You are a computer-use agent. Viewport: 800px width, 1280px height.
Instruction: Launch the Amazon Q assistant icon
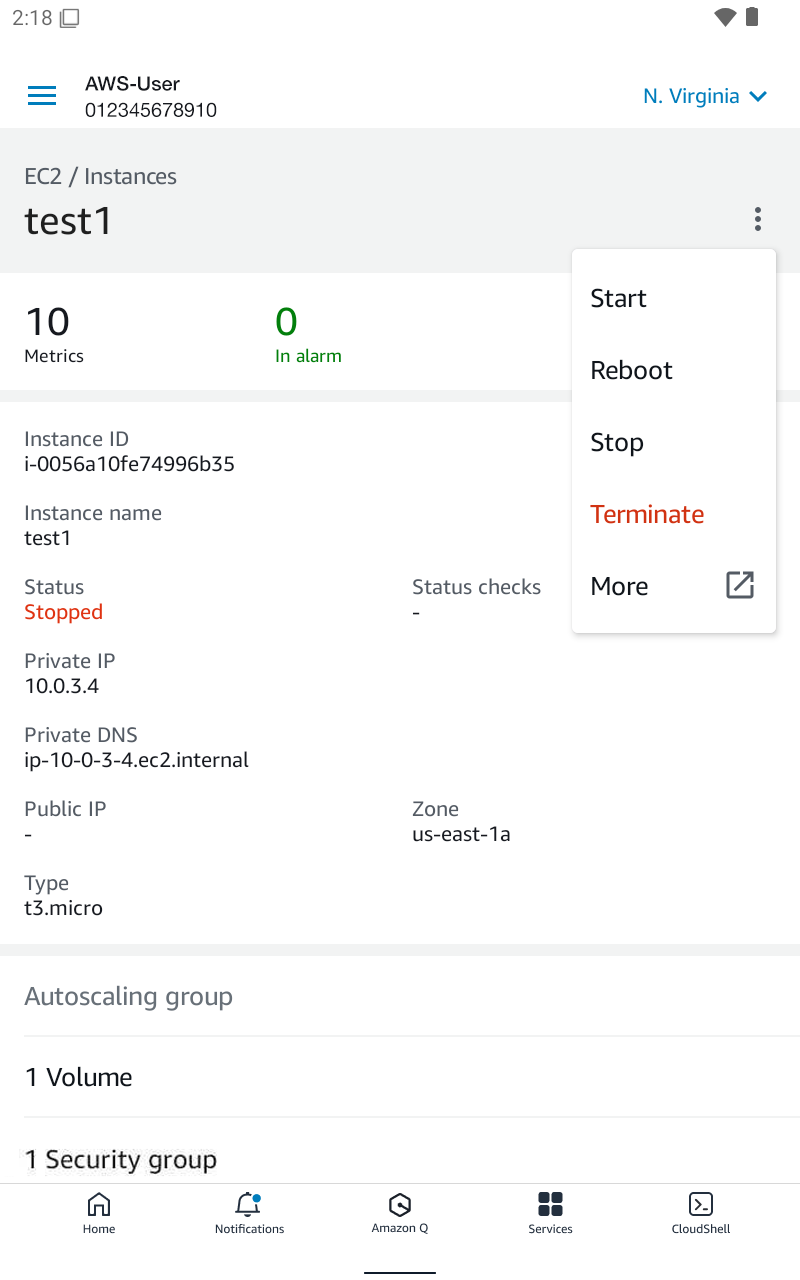click(x=400, y=1203)
